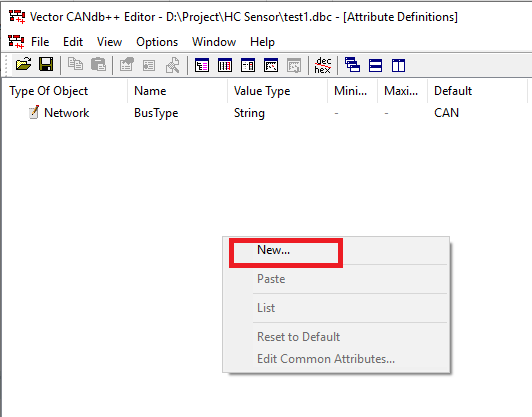The height and width of the screenshot is (417, 532).
Task: Click the Open file folder icon
Action: (23, 64)
